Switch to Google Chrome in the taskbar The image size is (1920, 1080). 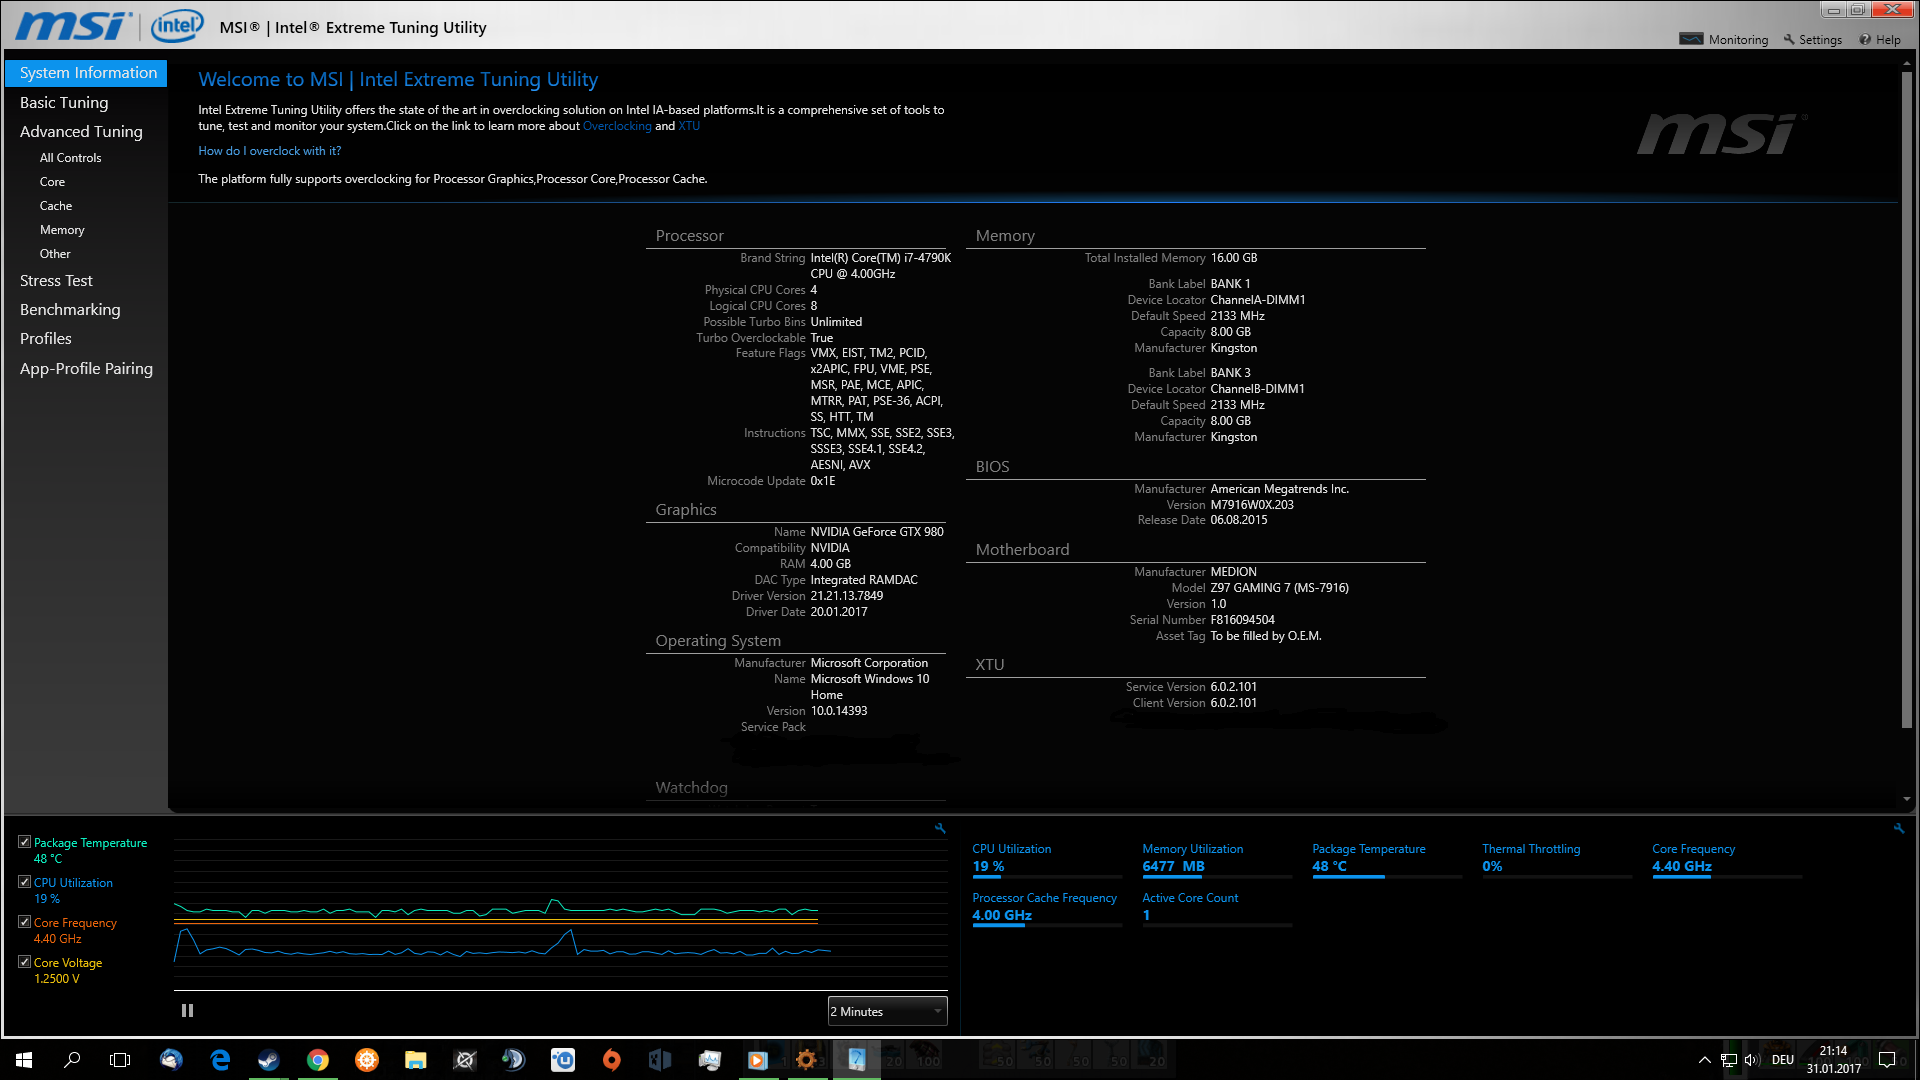(x=318, y=1060)
